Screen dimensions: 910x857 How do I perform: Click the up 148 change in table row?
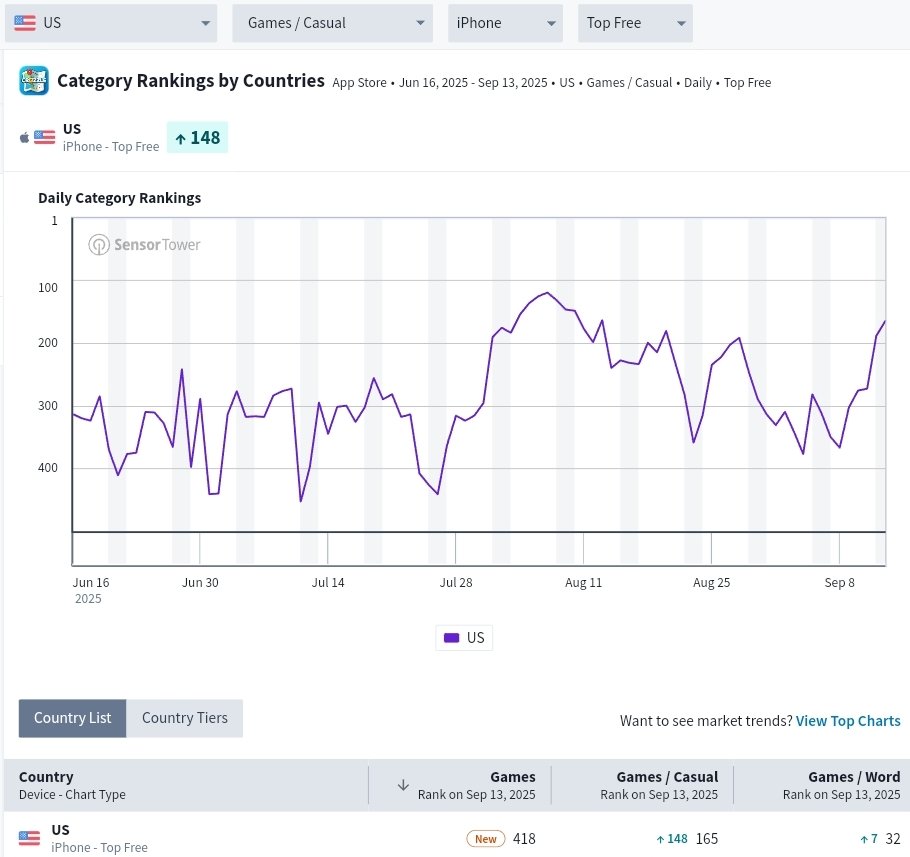[672, 839]
